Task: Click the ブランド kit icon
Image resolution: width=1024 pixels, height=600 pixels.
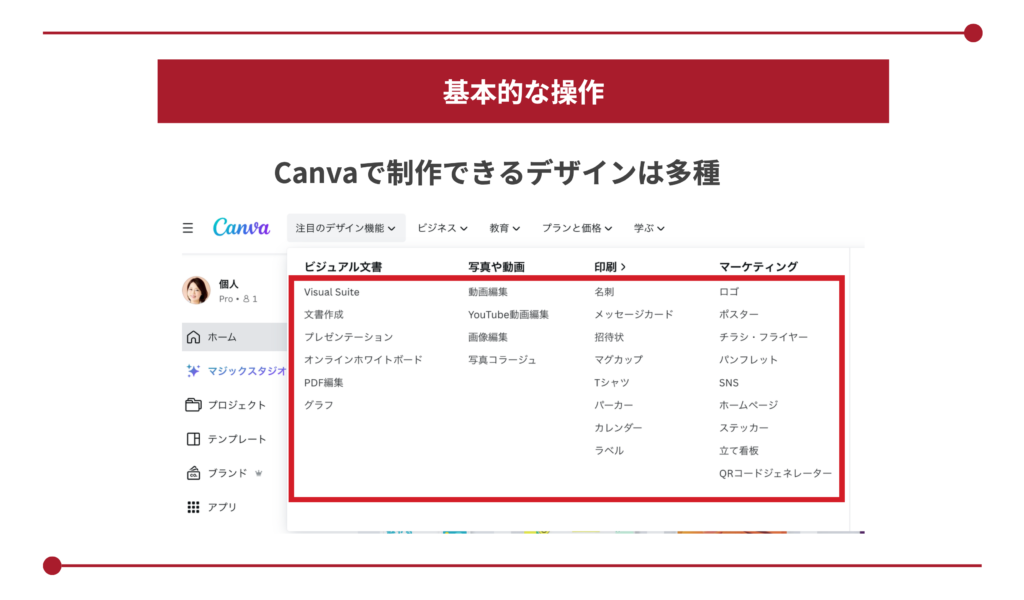Action: [x=193, y=473]
